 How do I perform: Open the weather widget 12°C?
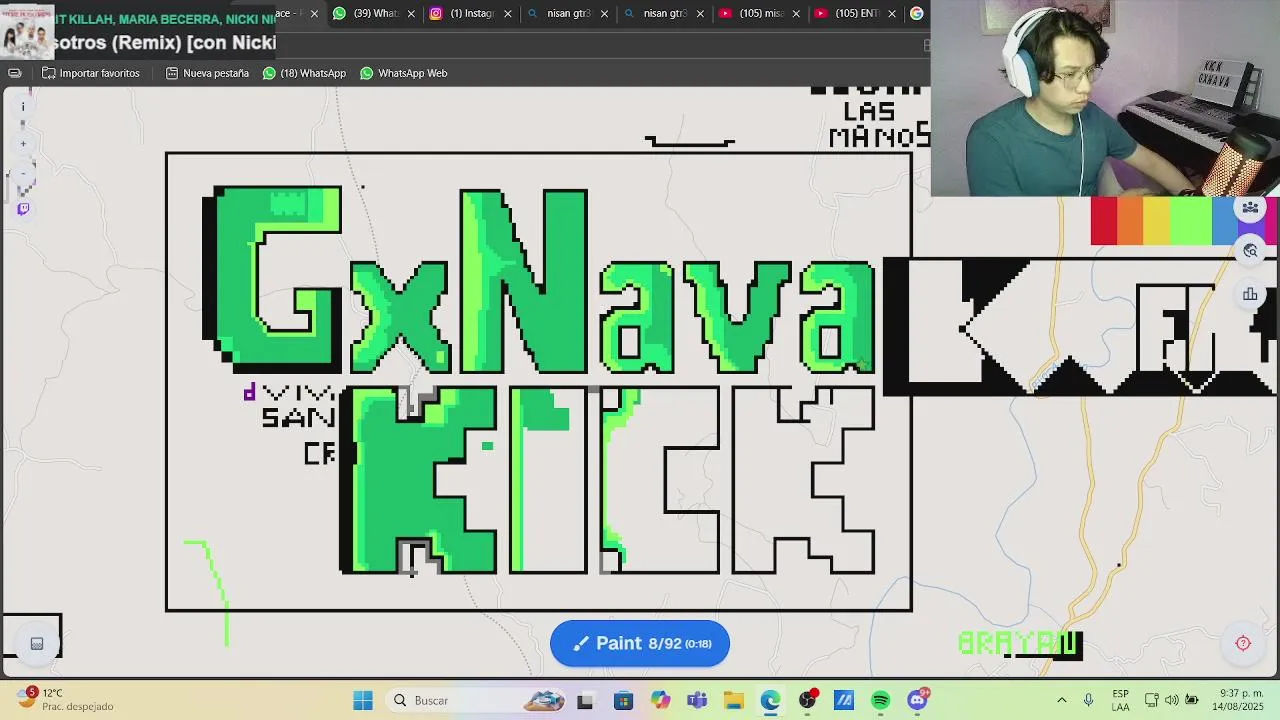click(66, 700)
